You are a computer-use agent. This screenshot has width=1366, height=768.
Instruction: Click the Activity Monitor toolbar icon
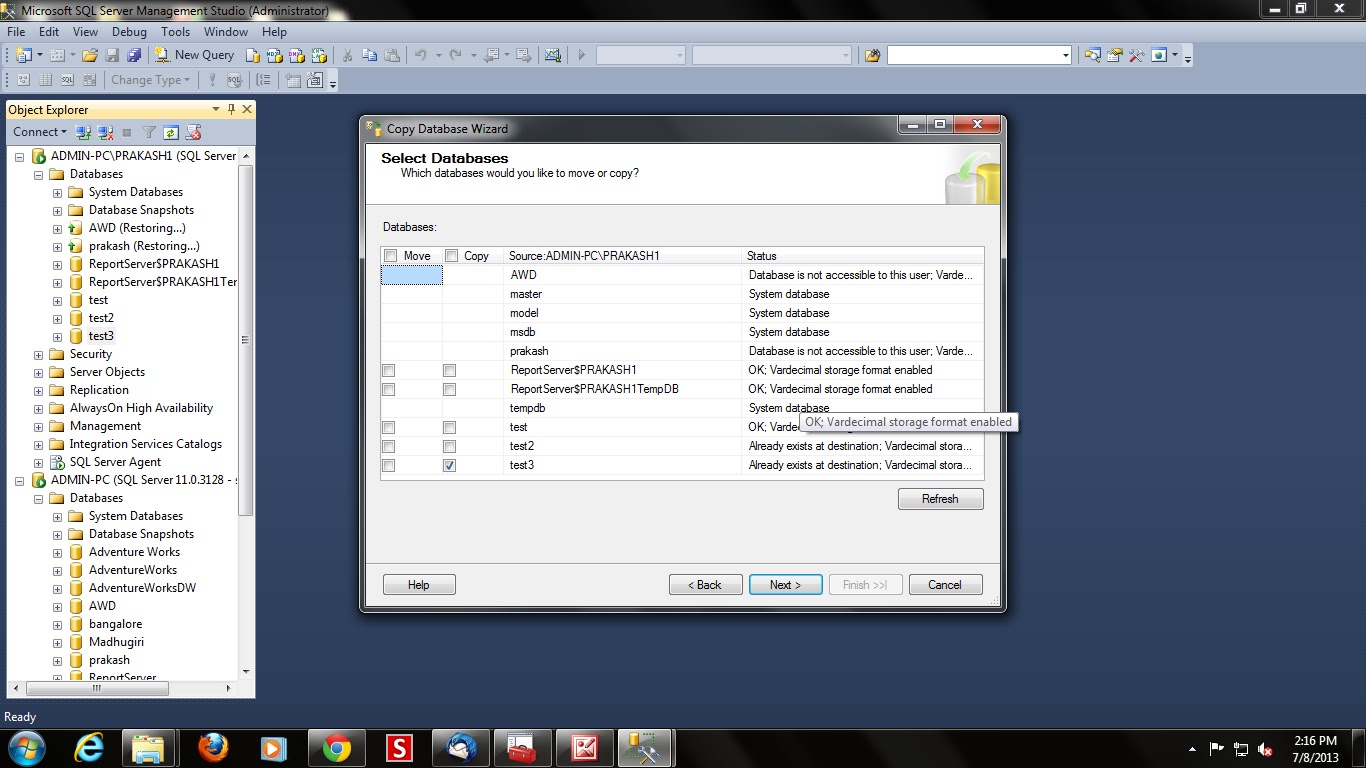coord(552,55)
